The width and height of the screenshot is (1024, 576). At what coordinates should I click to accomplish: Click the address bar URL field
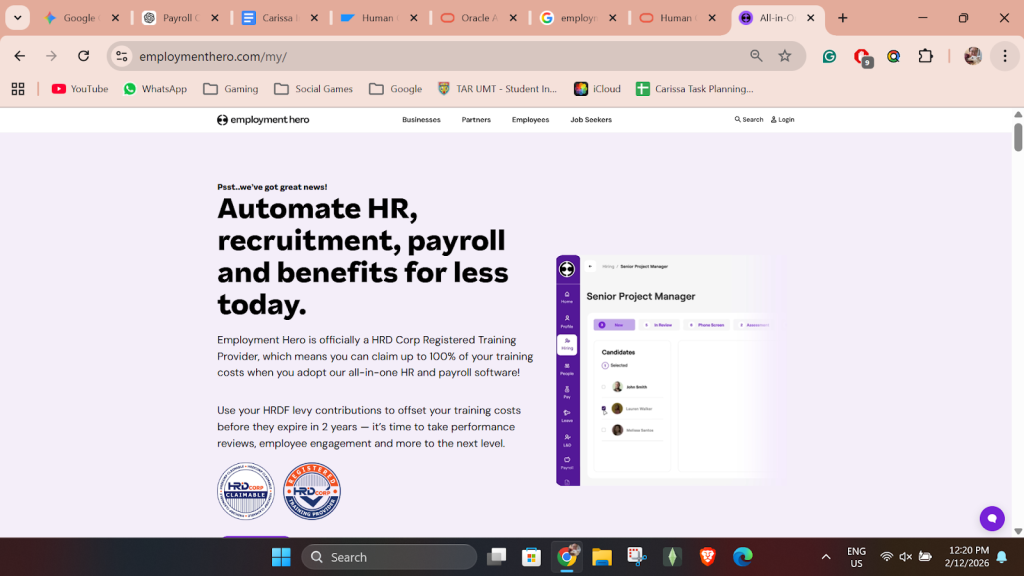pos(438,56)
